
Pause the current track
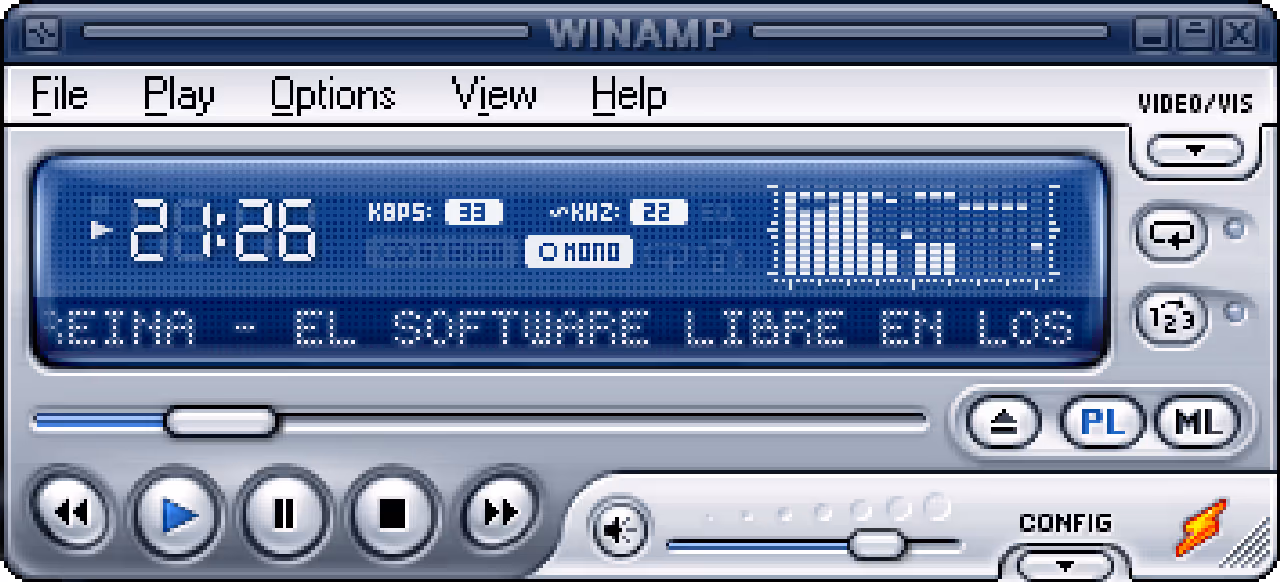point(285,515)
